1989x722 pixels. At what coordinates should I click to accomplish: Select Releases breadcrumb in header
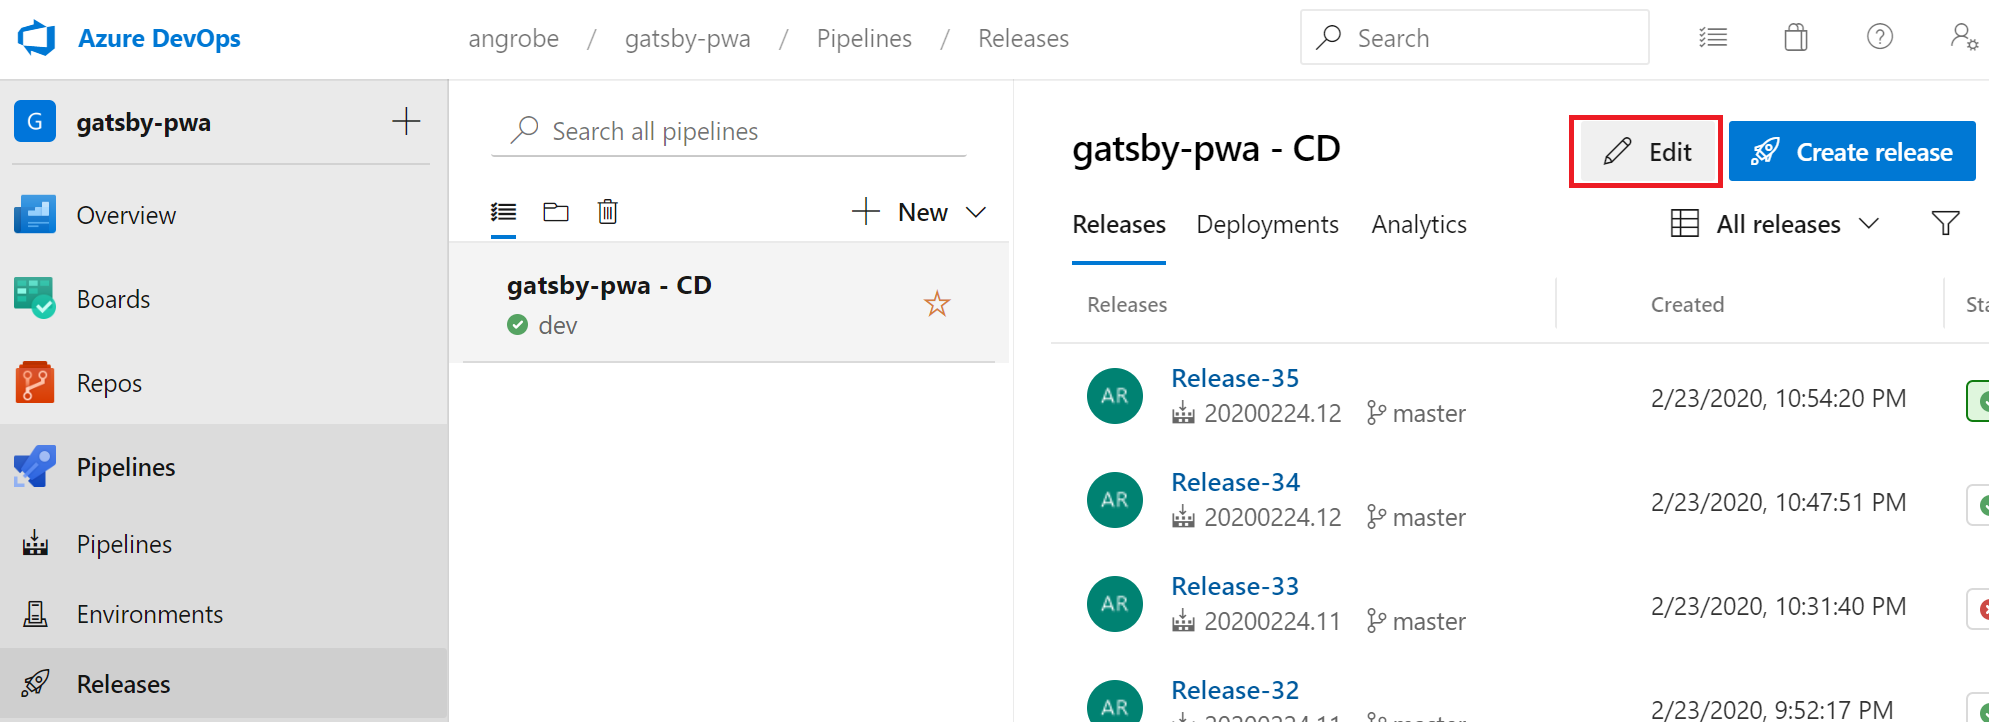pyautogui.click(x=1023, y=38)
